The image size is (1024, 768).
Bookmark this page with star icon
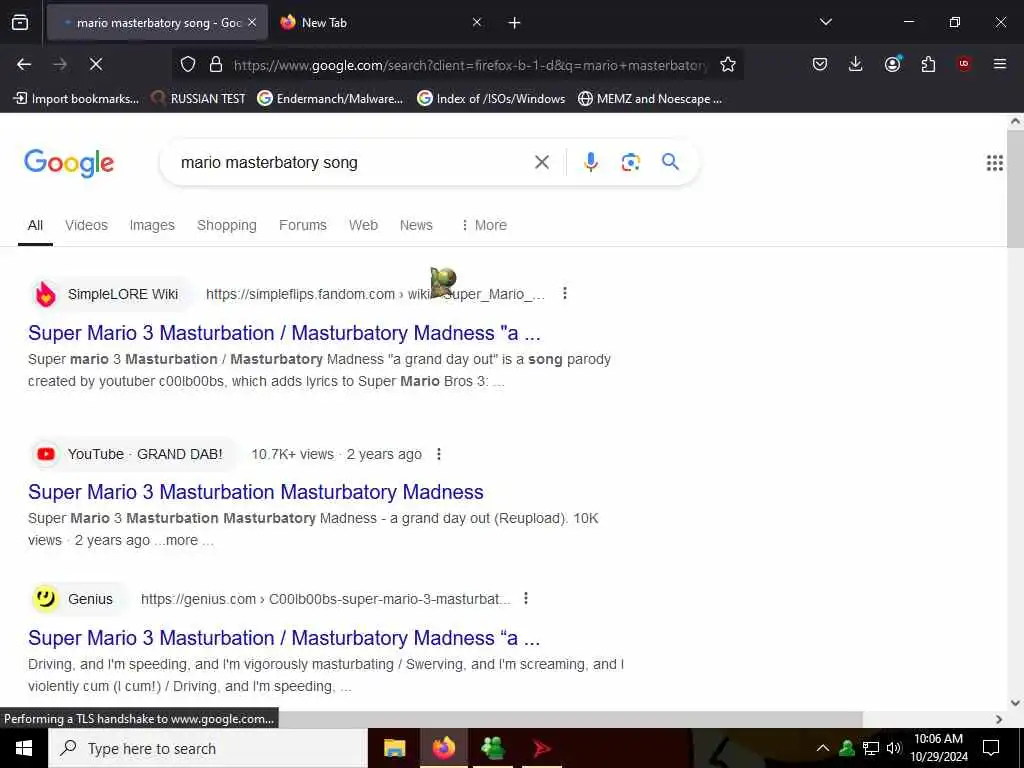728,64
